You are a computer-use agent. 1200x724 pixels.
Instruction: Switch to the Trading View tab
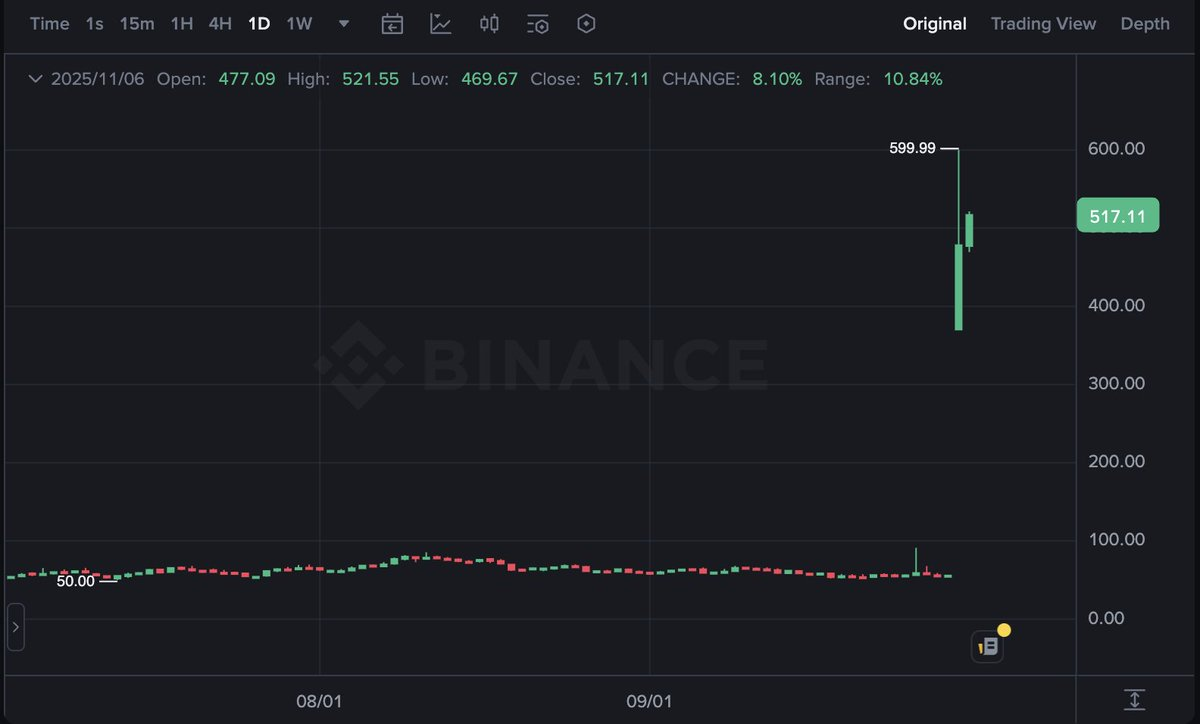pyautogui.click(x=1043, y=24)
